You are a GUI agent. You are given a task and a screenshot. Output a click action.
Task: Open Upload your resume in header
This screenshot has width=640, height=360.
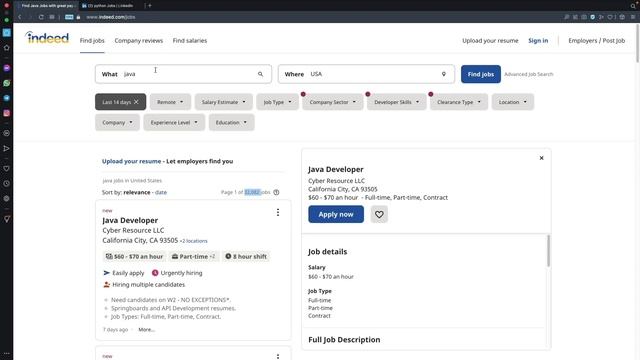[490, 40]
